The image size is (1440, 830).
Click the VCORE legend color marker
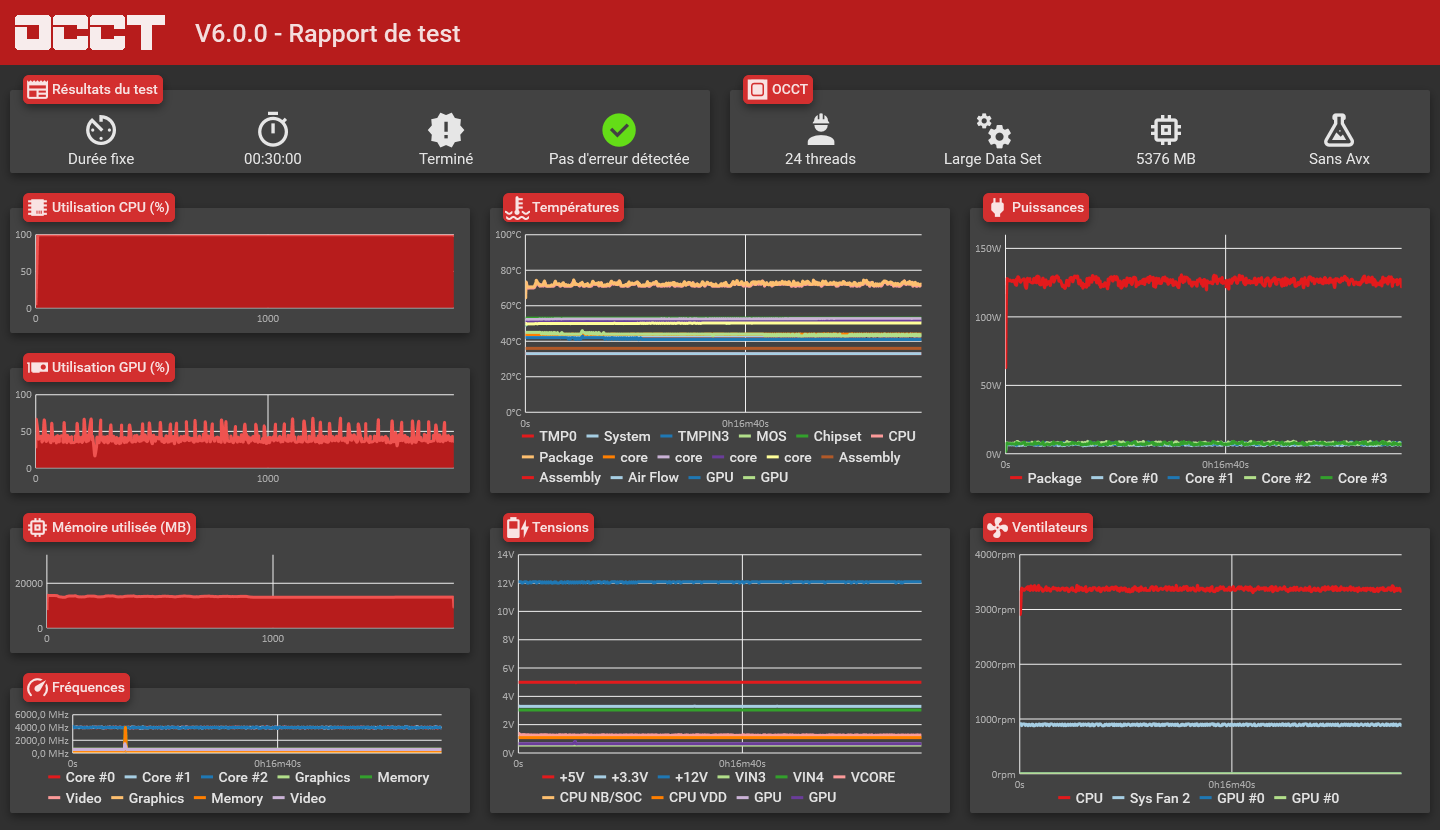[x=839, y=778]
